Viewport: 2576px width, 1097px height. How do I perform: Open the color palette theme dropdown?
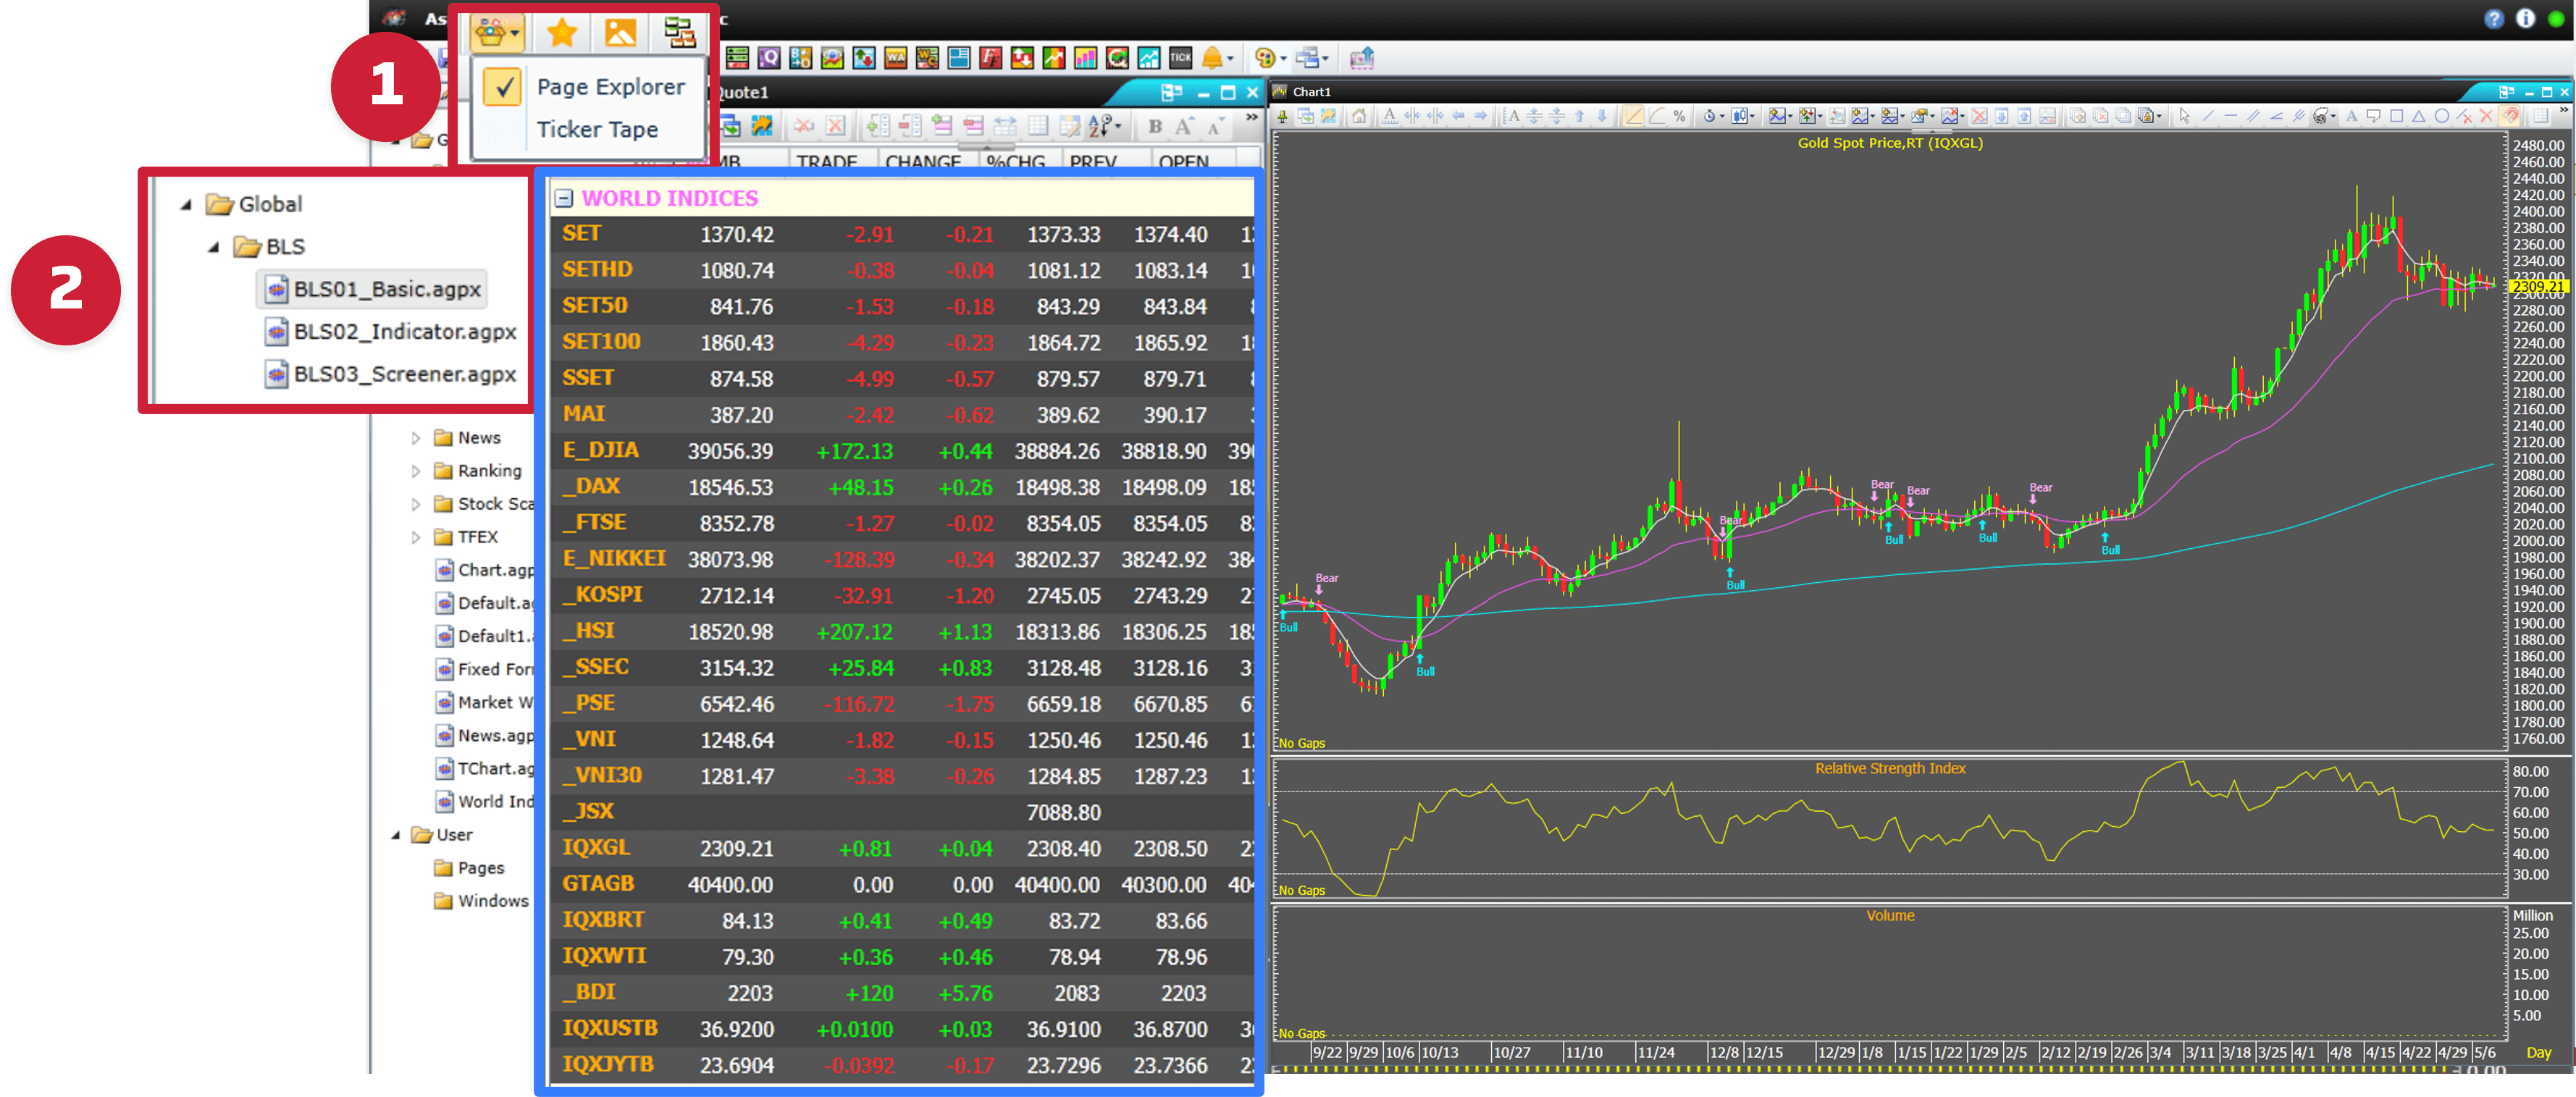pos(1268,58)
